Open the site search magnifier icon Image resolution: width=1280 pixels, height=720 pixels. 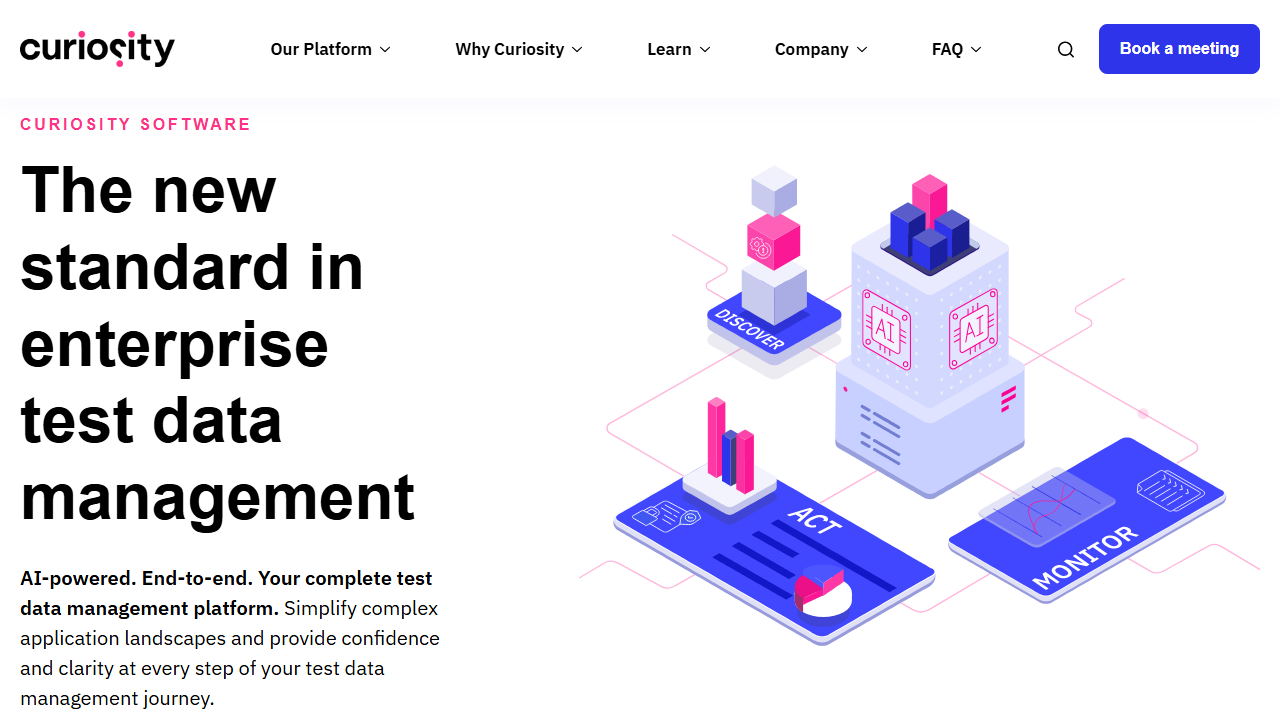pyautogui.click(x=1066, y=49)
